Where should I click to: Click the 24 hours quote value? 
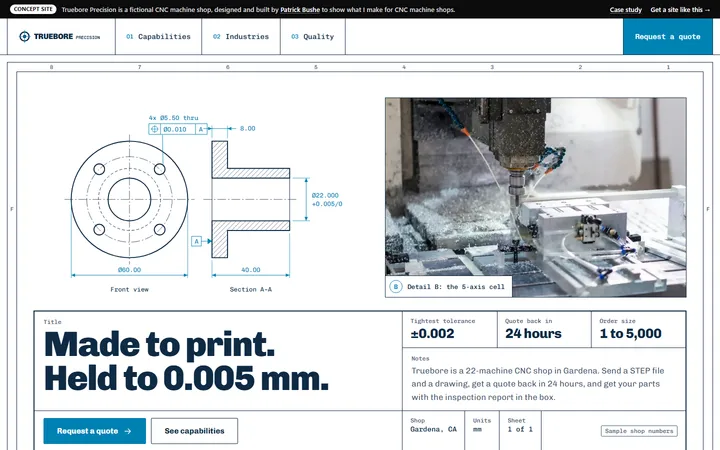coord(533,333)
